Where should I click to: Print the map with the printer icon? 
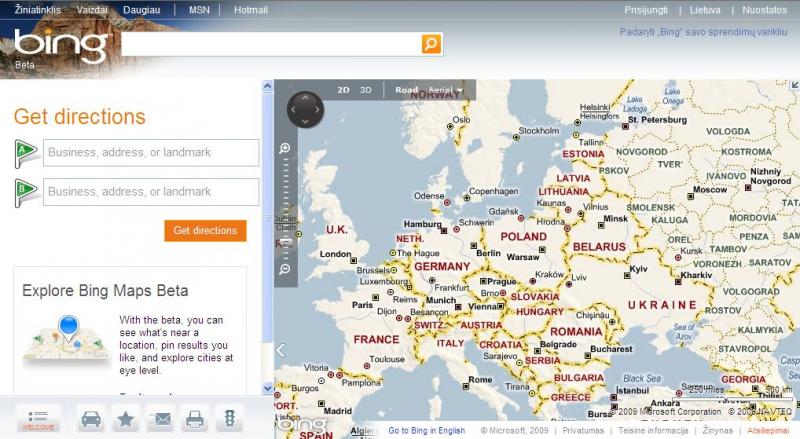click(195, 420)
